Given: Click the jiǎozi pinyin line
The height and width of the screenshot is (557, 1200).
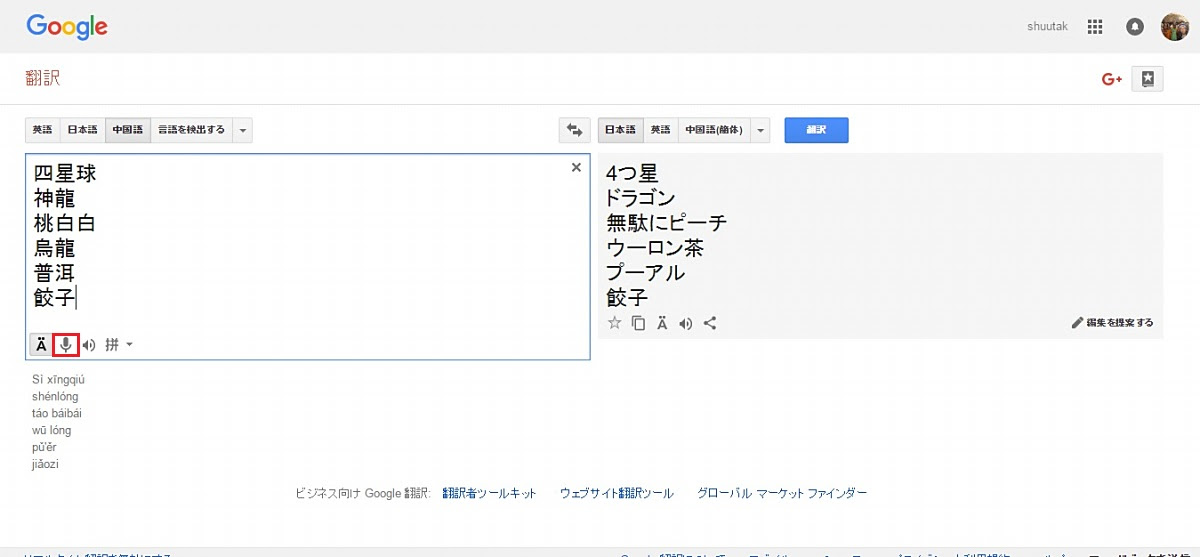Looking at the screenshot, I should 46,464.
